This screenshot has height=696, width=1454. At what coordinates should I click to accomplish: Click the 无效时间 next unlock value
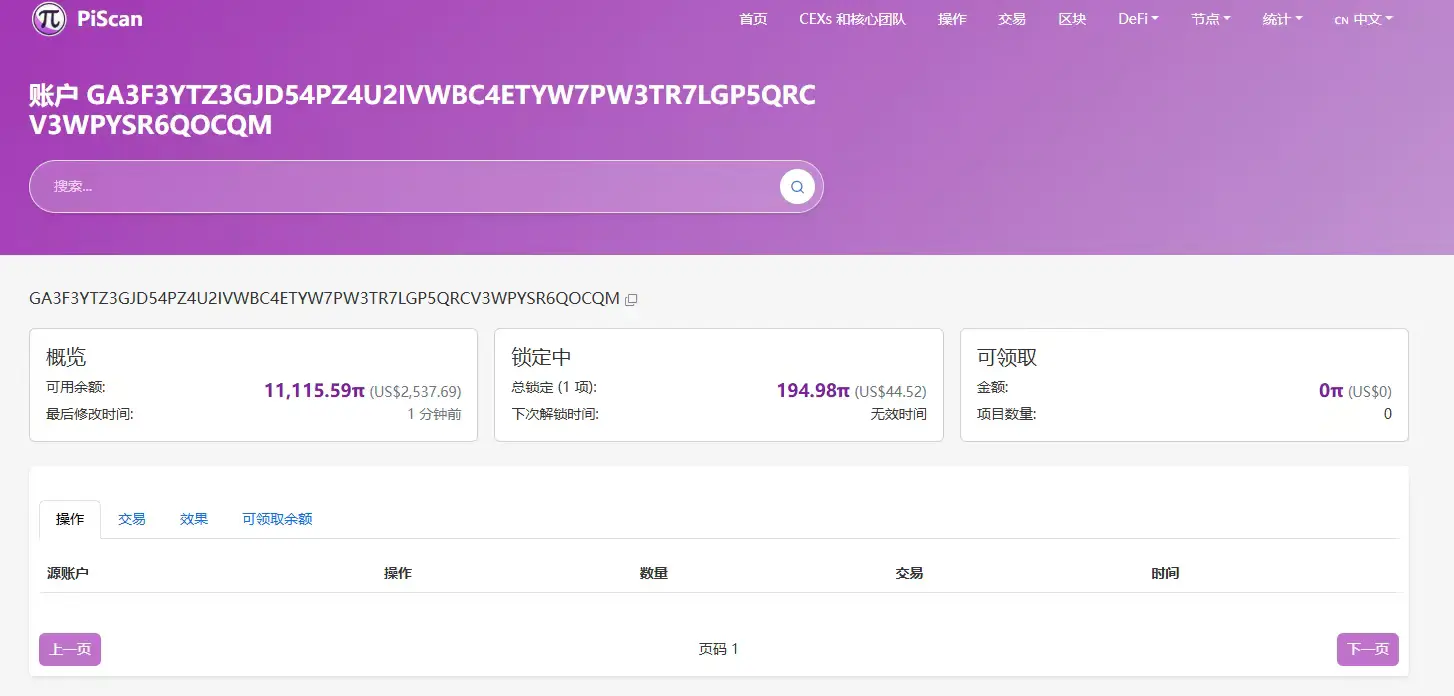(x=898, y=414)
